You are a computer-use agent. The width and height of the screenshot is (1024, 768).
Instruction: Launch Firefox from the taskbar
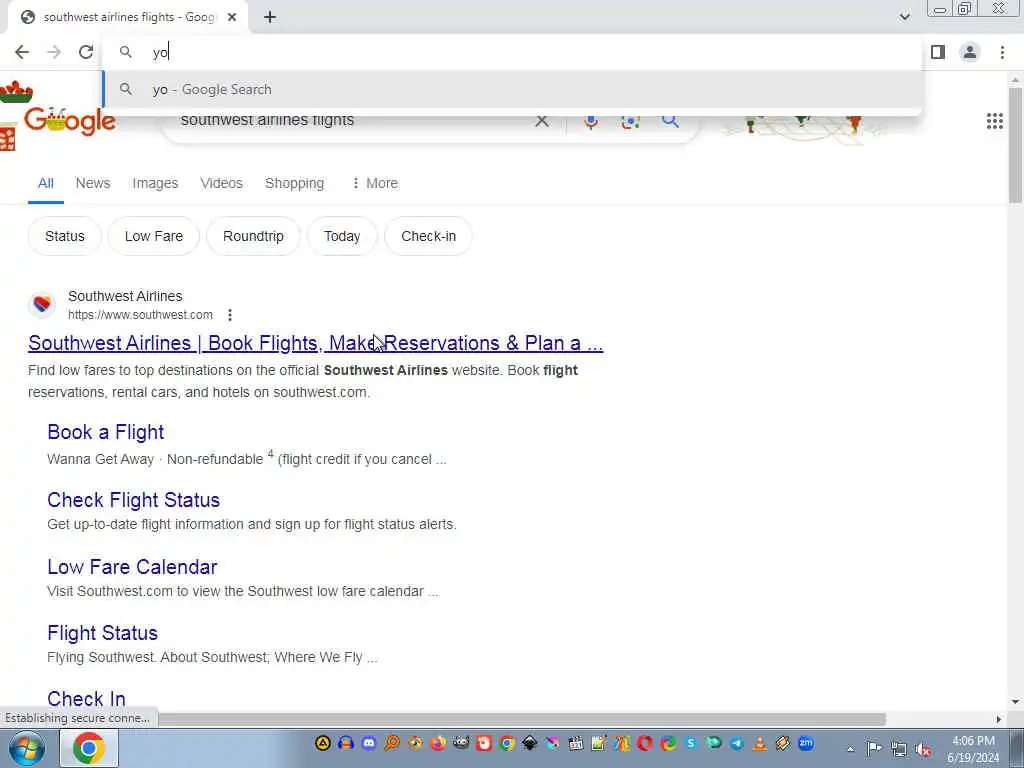[x=438, y=743]
